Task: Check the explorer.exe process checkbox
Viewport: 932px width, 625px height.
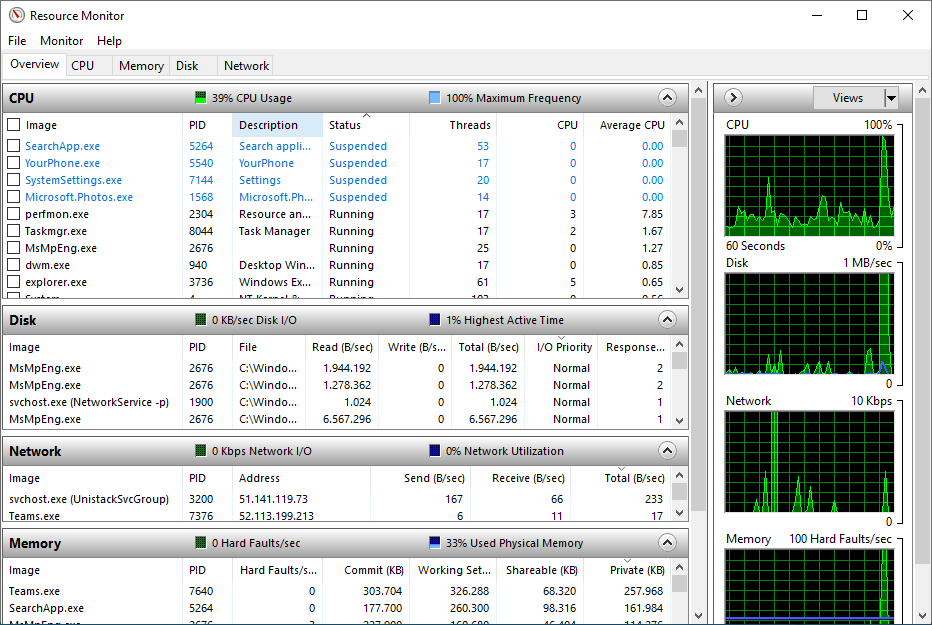Action: [13, 281]
